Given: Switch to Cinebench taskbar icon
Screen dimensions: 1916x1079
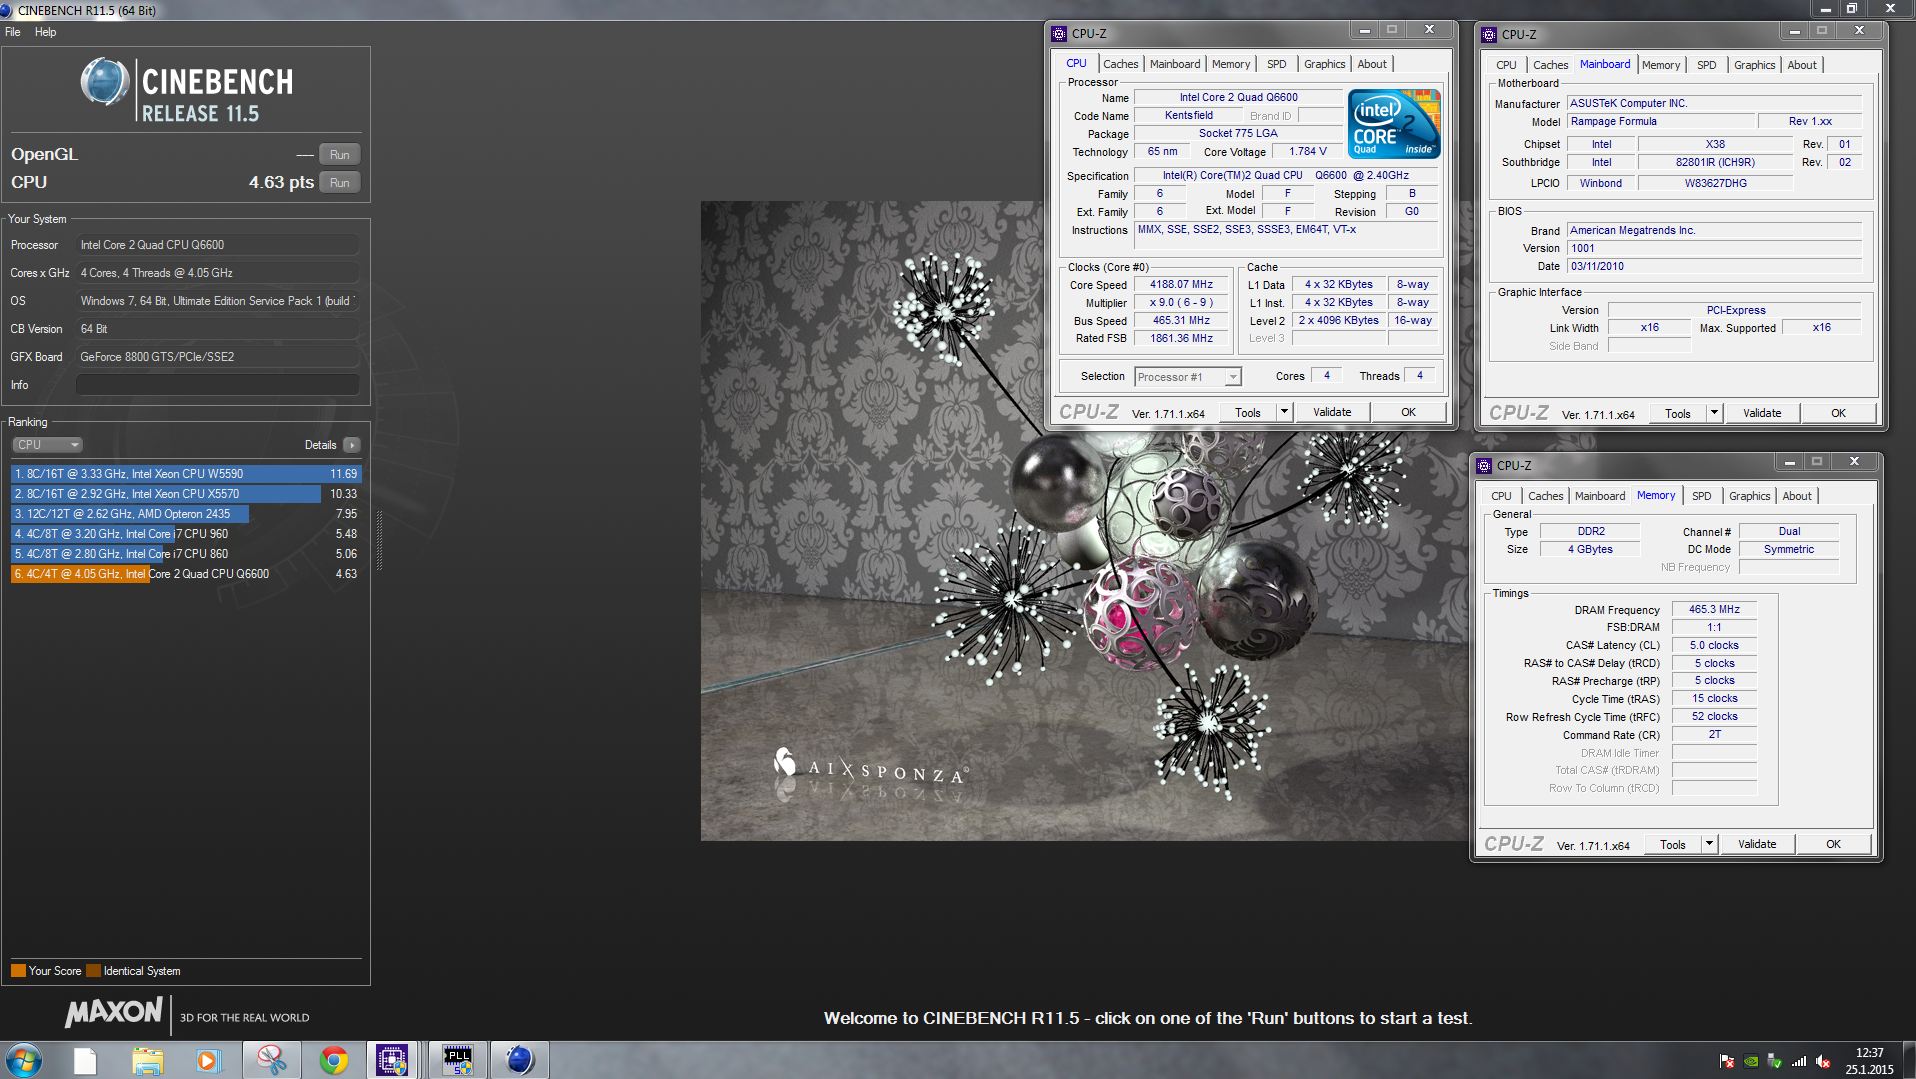Looking at the screenshot, I should tap(519, 1060).
